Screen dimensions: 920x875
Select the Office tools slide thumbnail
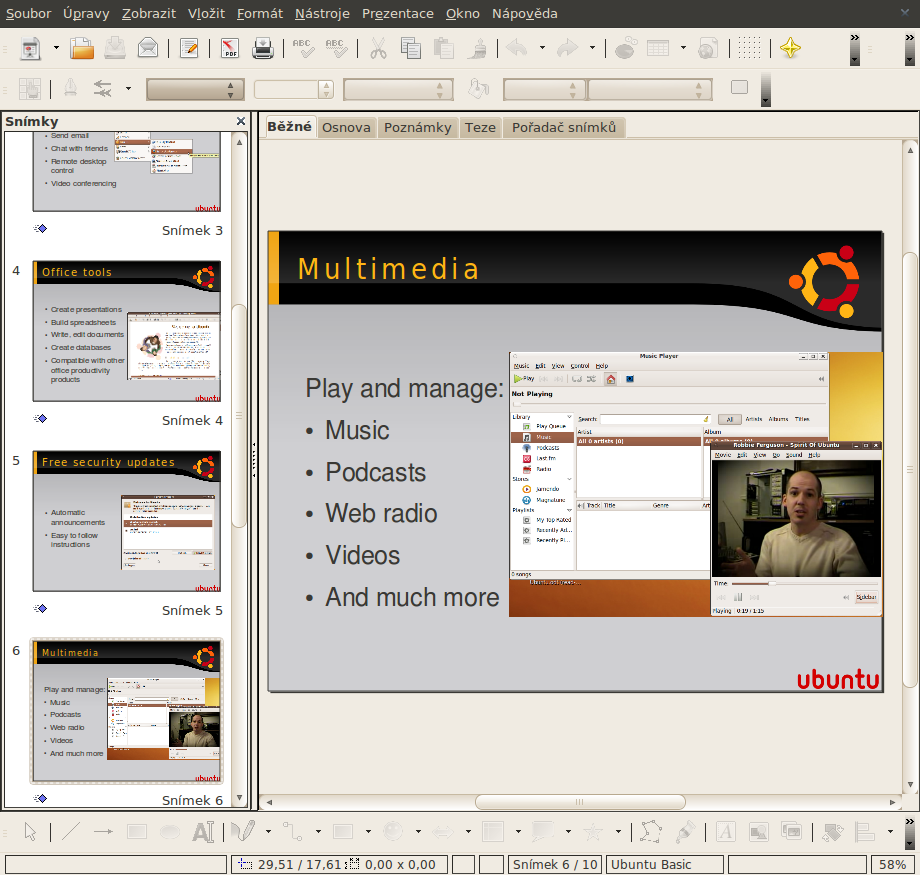tap(127, 331)
